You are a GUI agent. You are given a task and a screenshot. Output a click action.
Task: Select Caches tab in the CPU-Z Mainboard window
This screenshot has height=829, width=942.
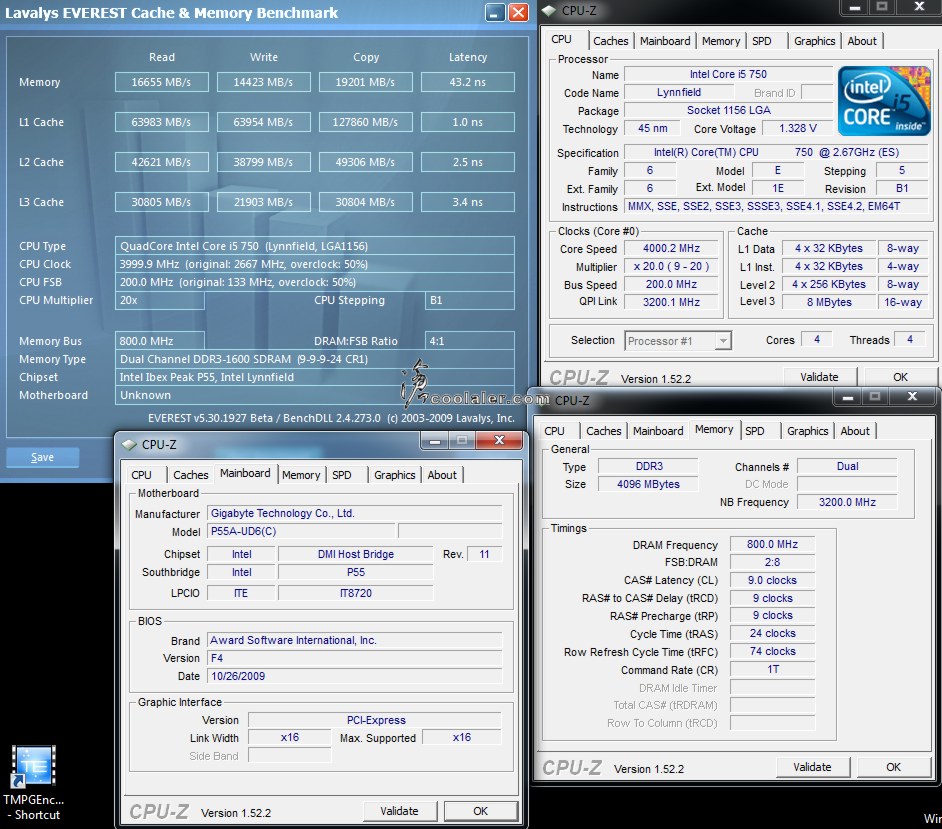pos(190,475)
